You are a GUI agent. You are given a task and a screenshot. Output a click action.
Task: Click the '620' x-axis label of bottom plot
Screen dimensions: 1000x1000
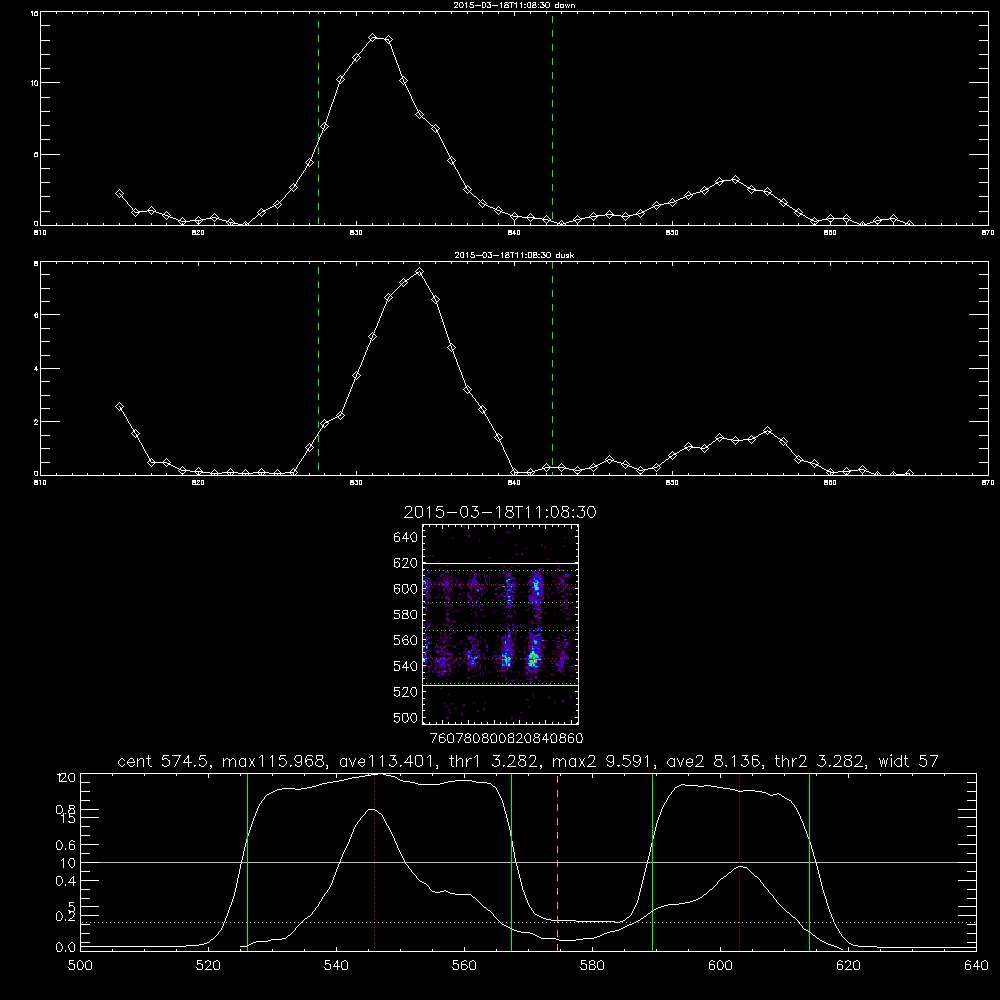click(848, 966)
